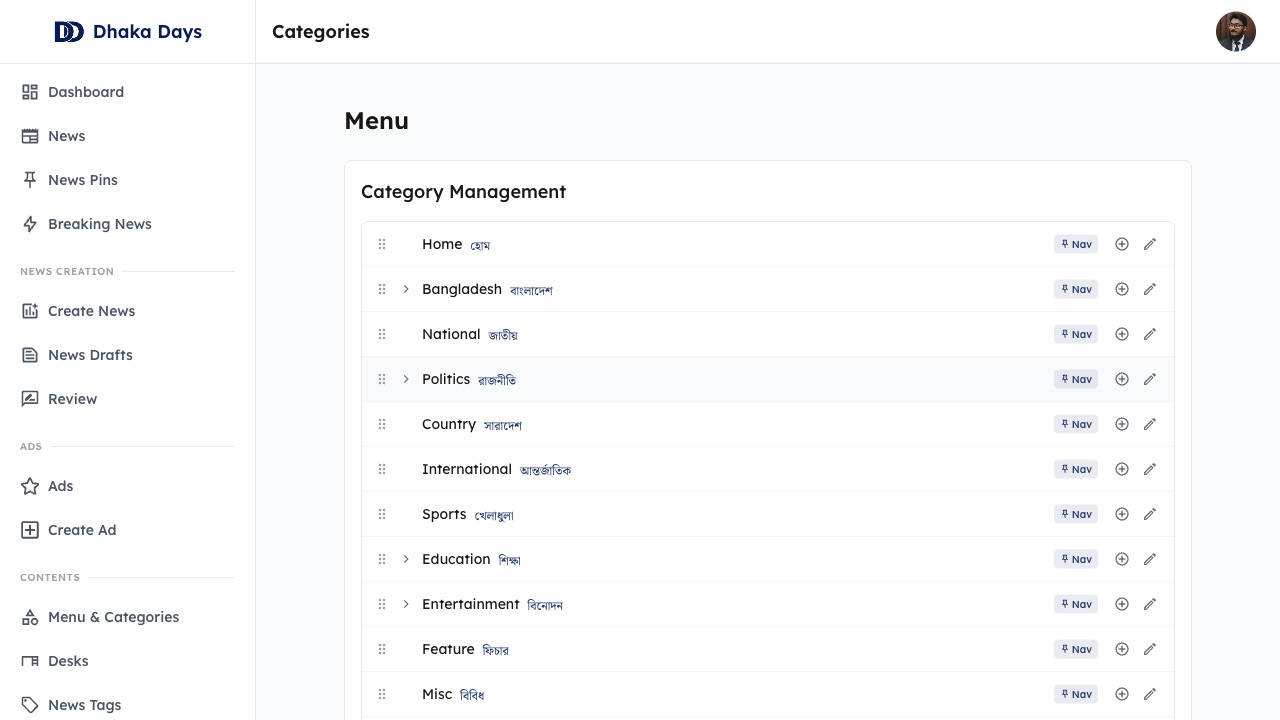The image size is (1280, 720).
Task: Add subcategory to Politics row
Action: pyautogui.click(x=1122, y=379)
